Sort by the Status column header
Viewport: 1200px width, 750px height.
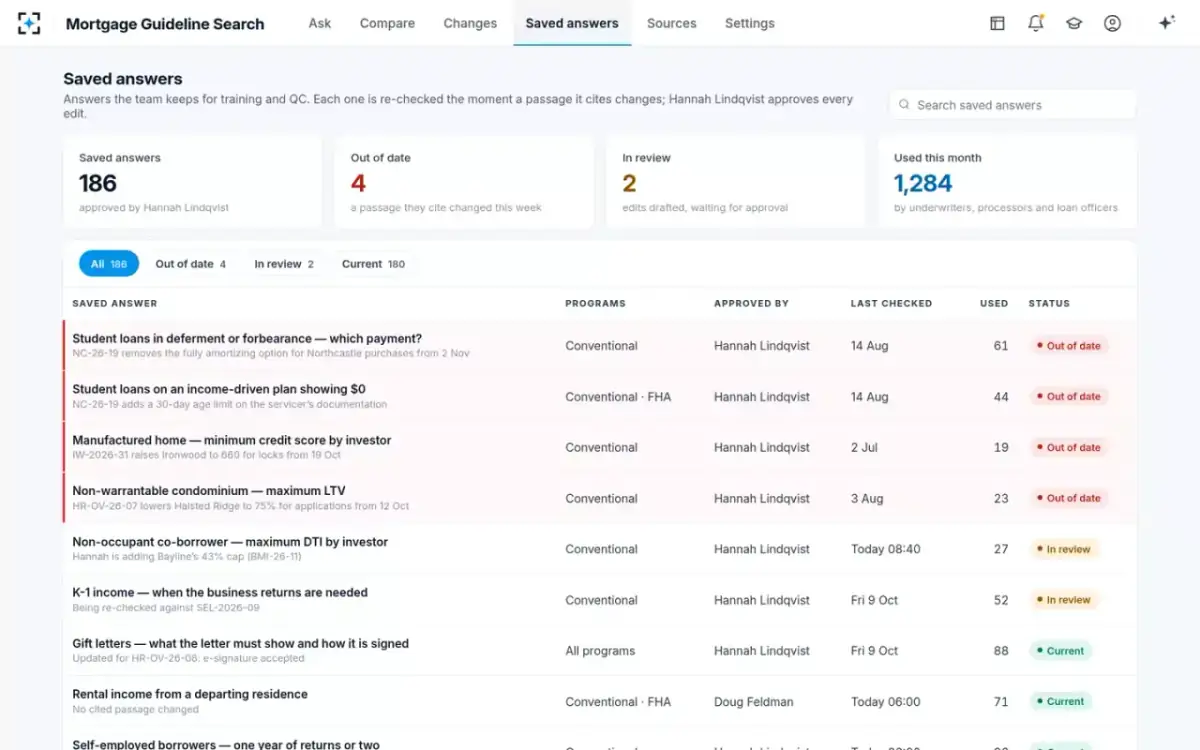(1049, 303)
